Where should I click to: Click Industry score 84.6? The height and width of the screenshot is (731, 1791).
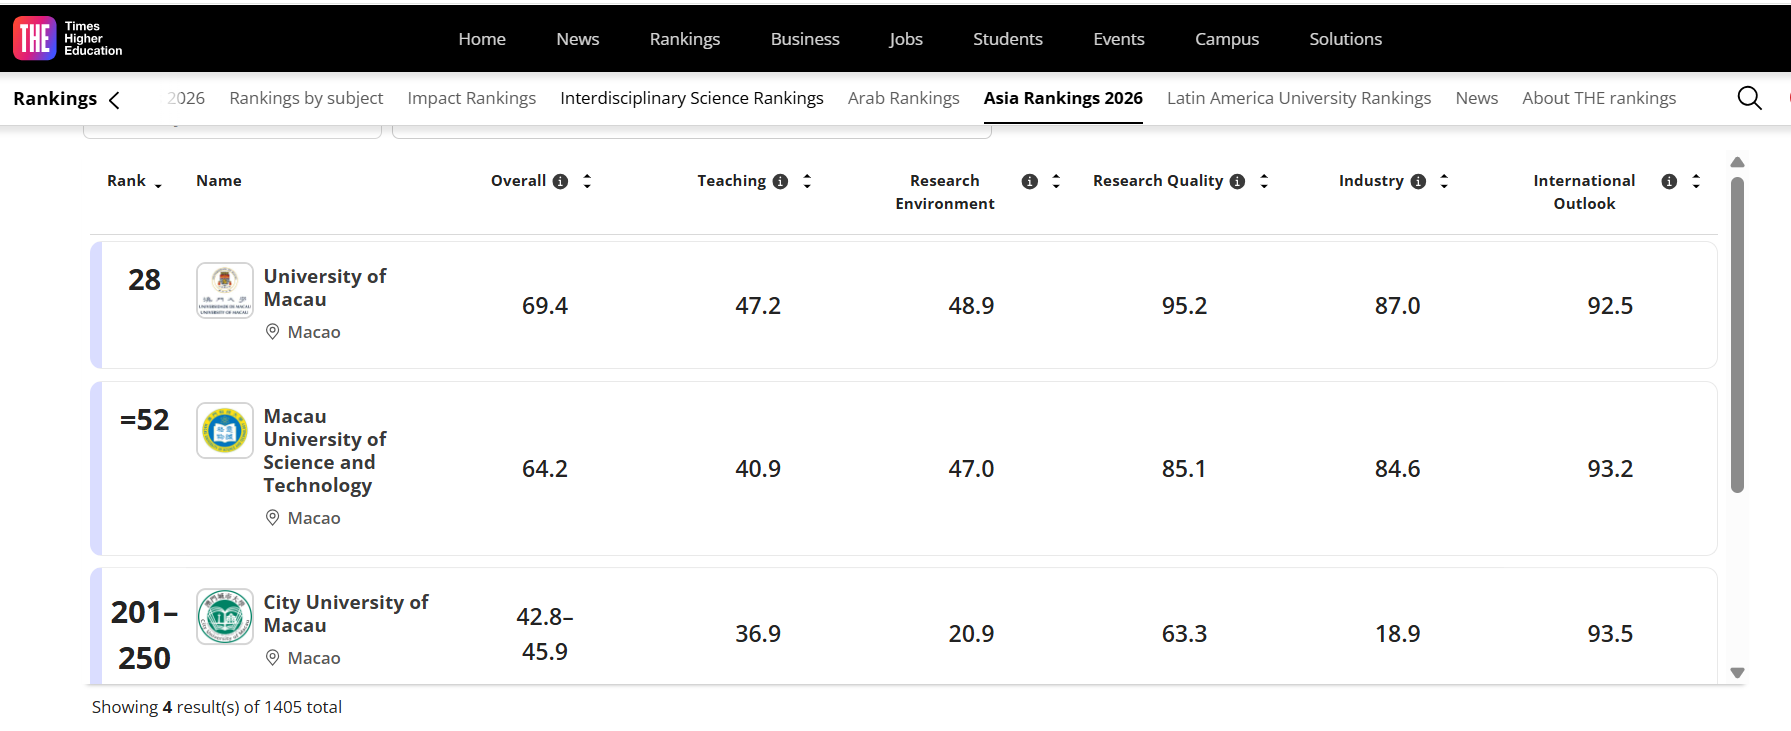1397,469
